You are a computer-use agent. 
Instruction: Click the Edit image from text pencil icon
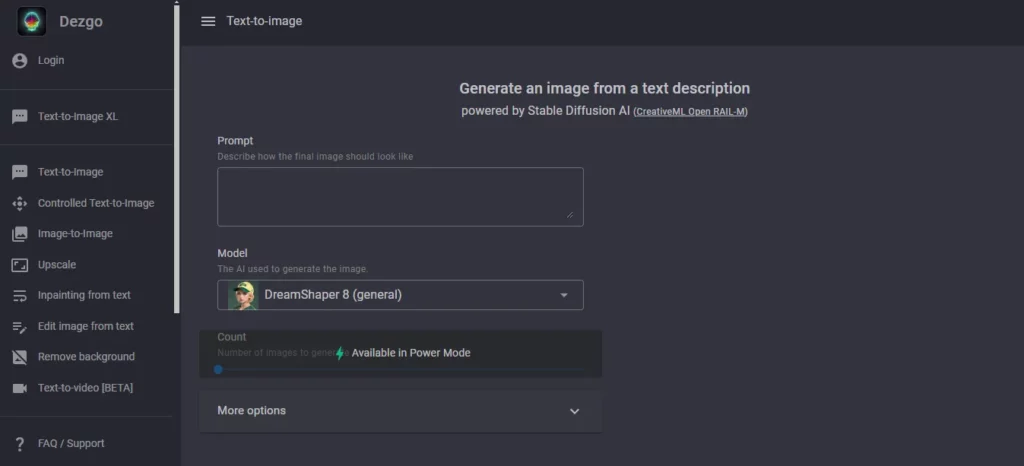(20, 326)
